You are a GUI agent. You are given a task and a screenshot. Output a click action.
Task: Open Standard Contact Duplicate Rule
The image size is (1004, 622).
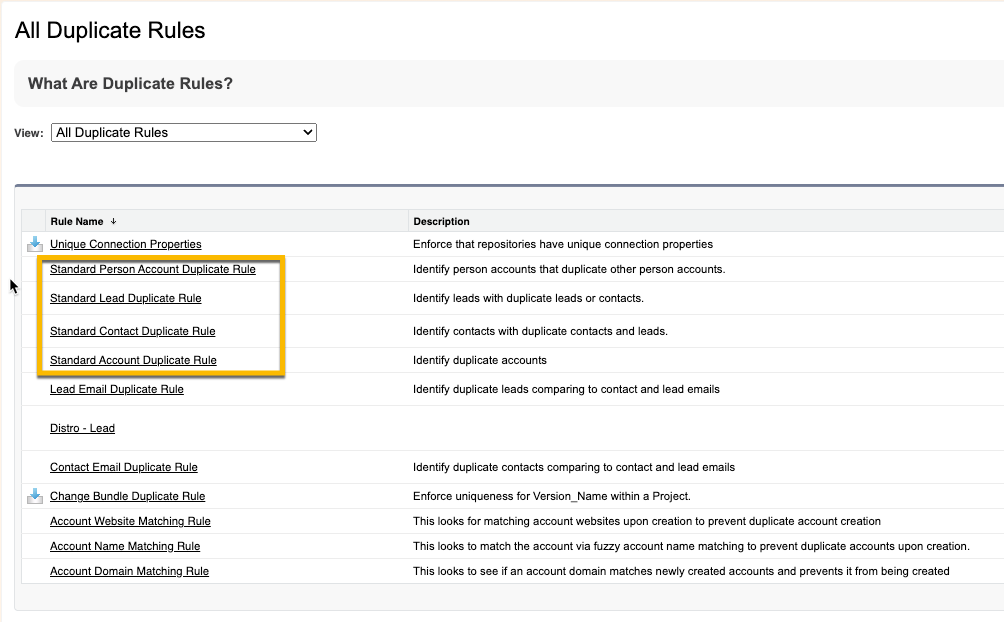click(133, 331)
